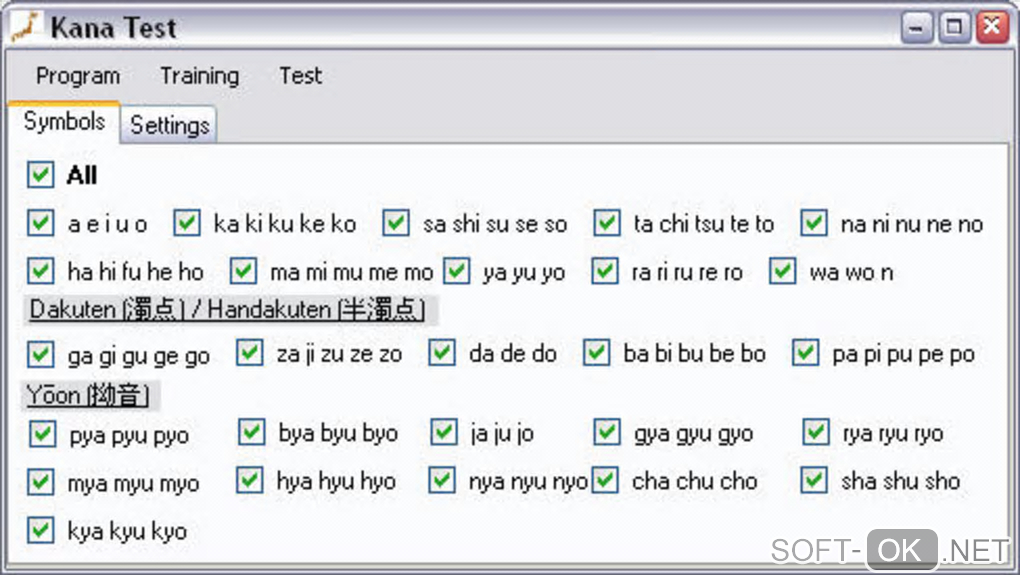1020x575 pixels.
Task: Uncheck the 'wa wo n' checkbox
Action: [783, 271]
